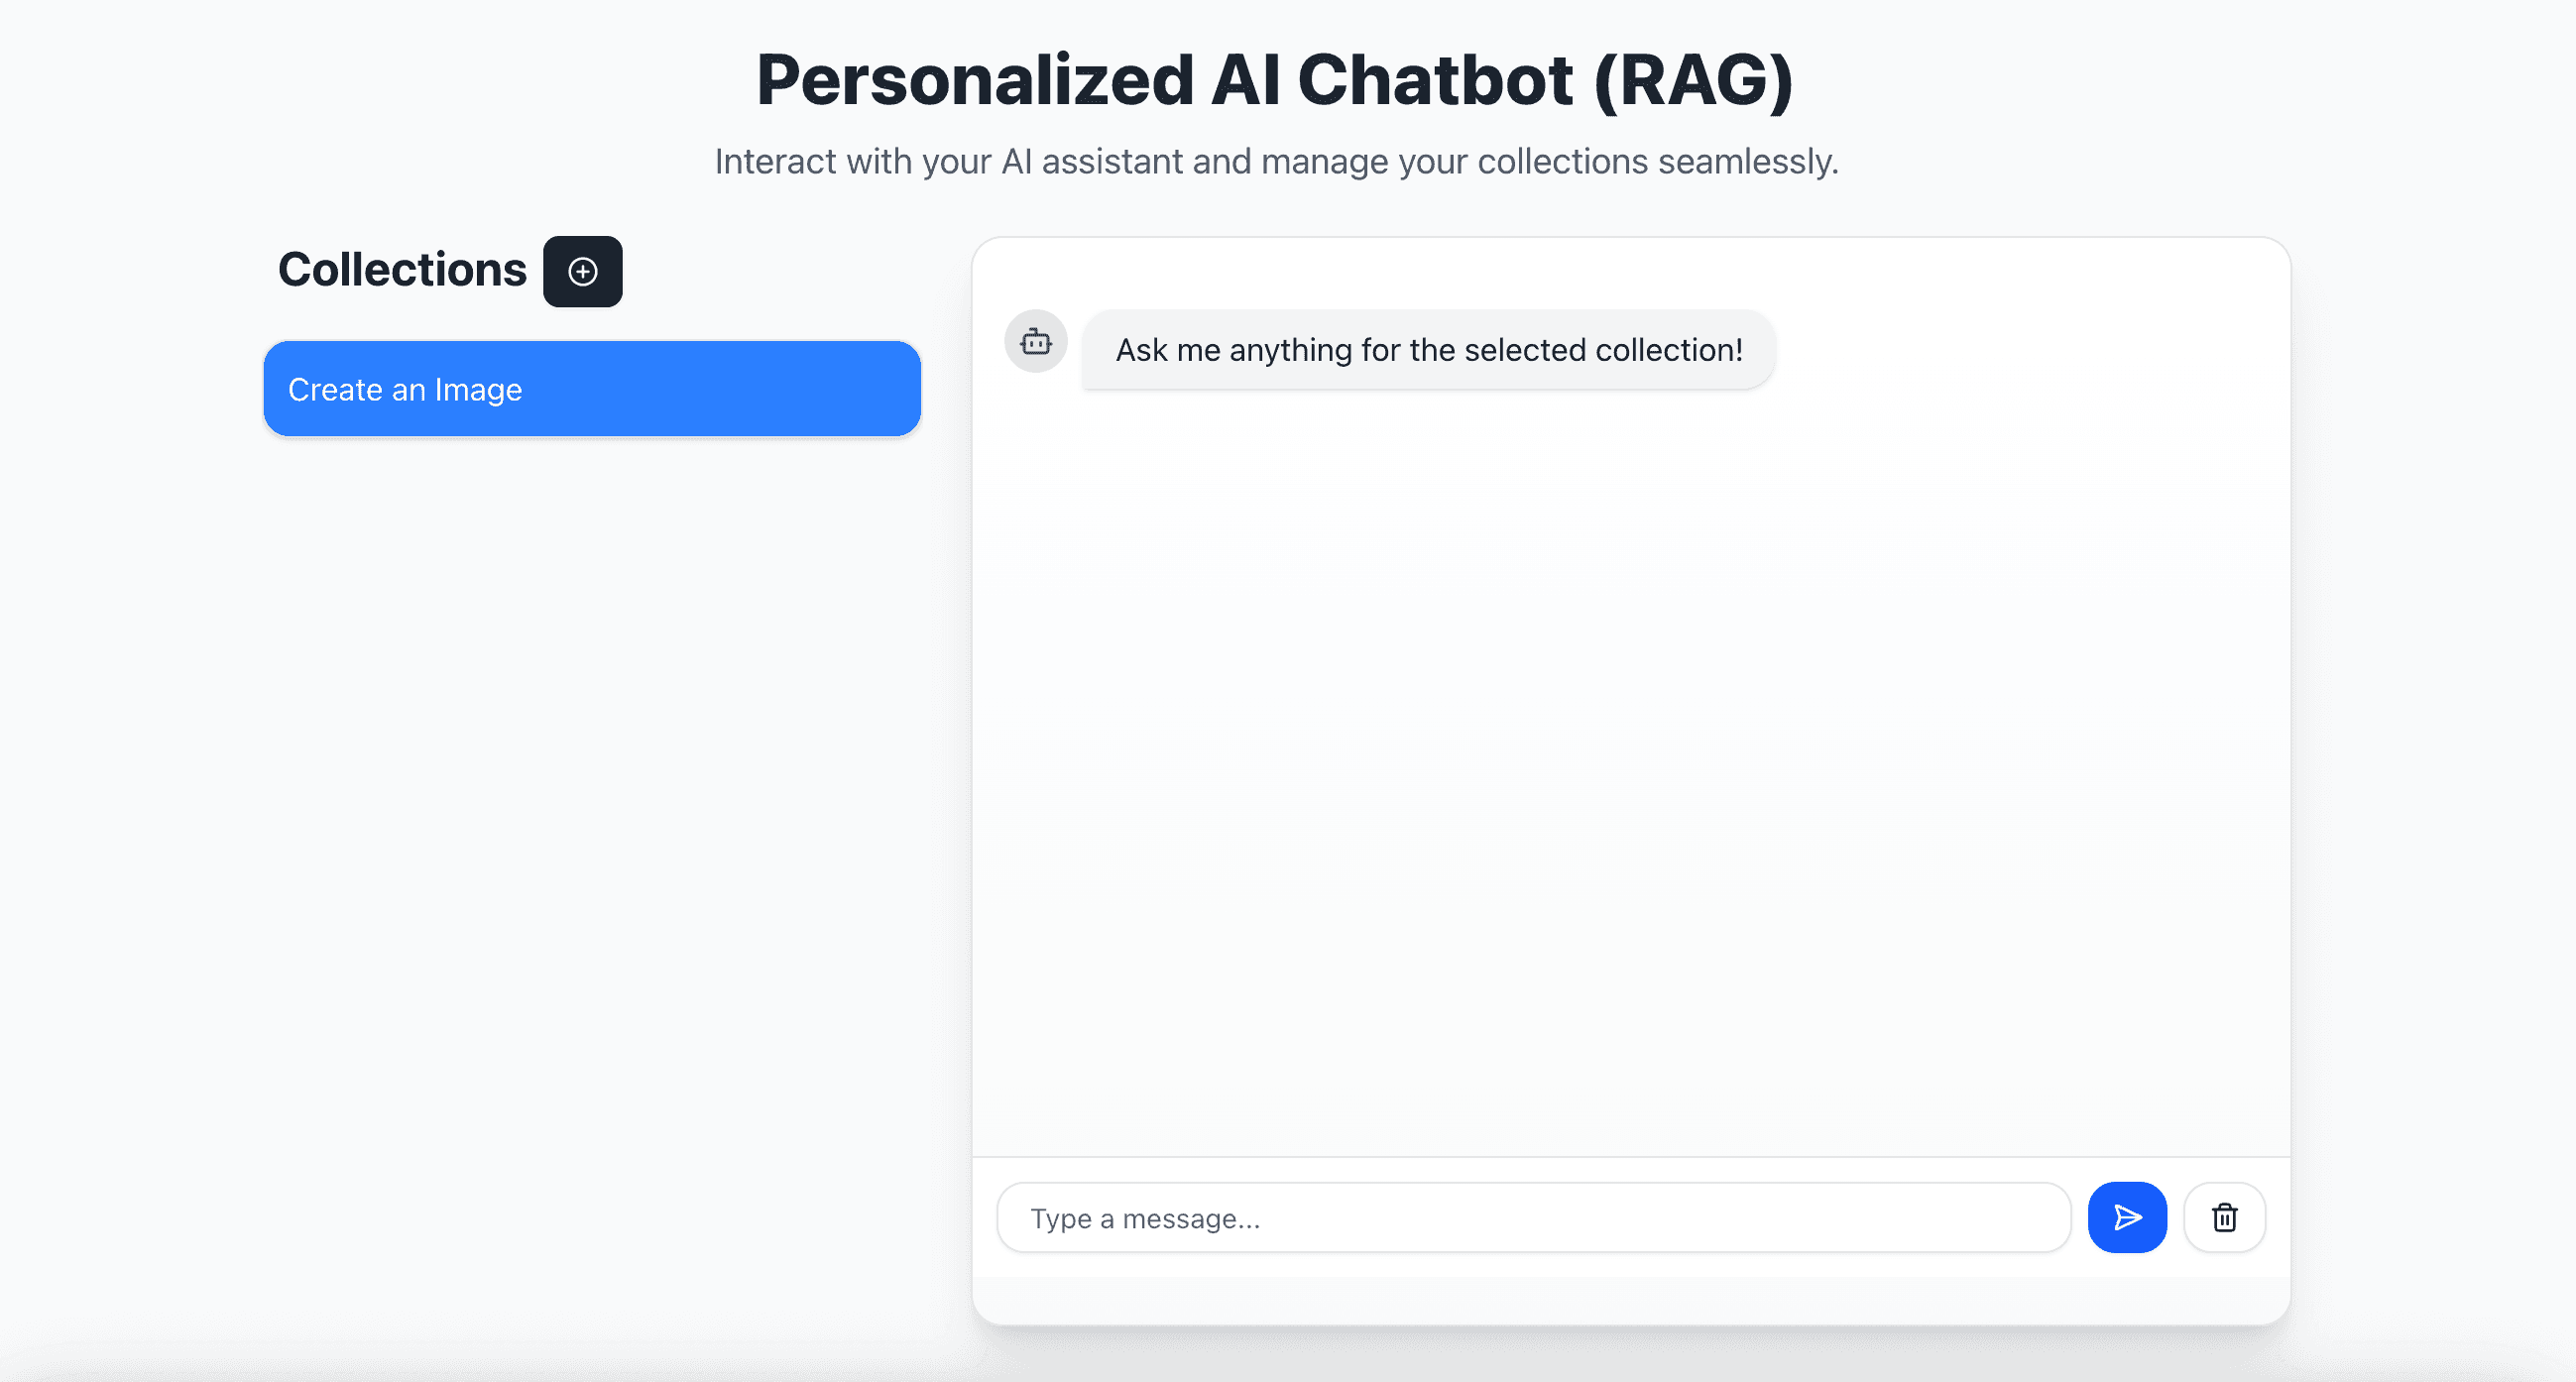Click the assistant's greeting message bubble
Image resolution: width=2576 pixels, height=1382 pixels.
pos(1428,349)
